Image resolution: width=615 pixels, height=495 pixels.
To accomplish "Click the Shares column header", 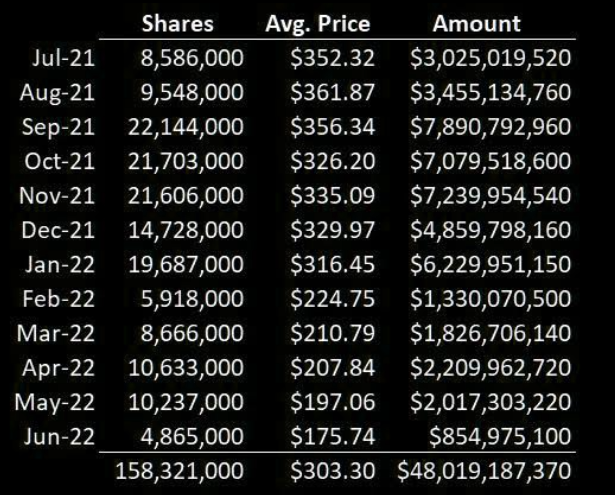I will tap(182, 23).
